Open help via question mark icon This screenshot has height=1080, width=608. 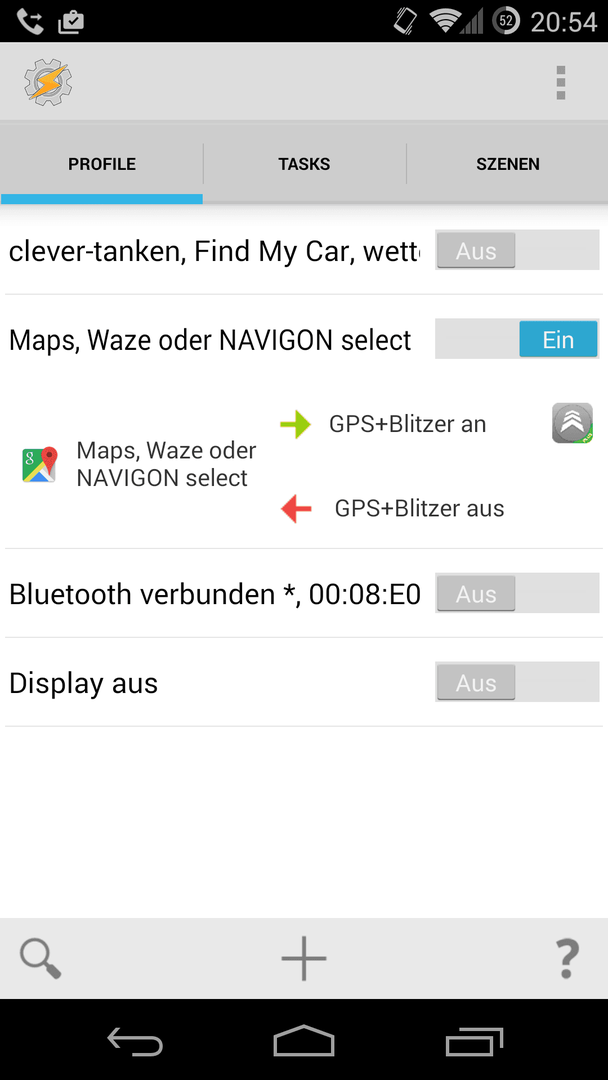(567, 958)
